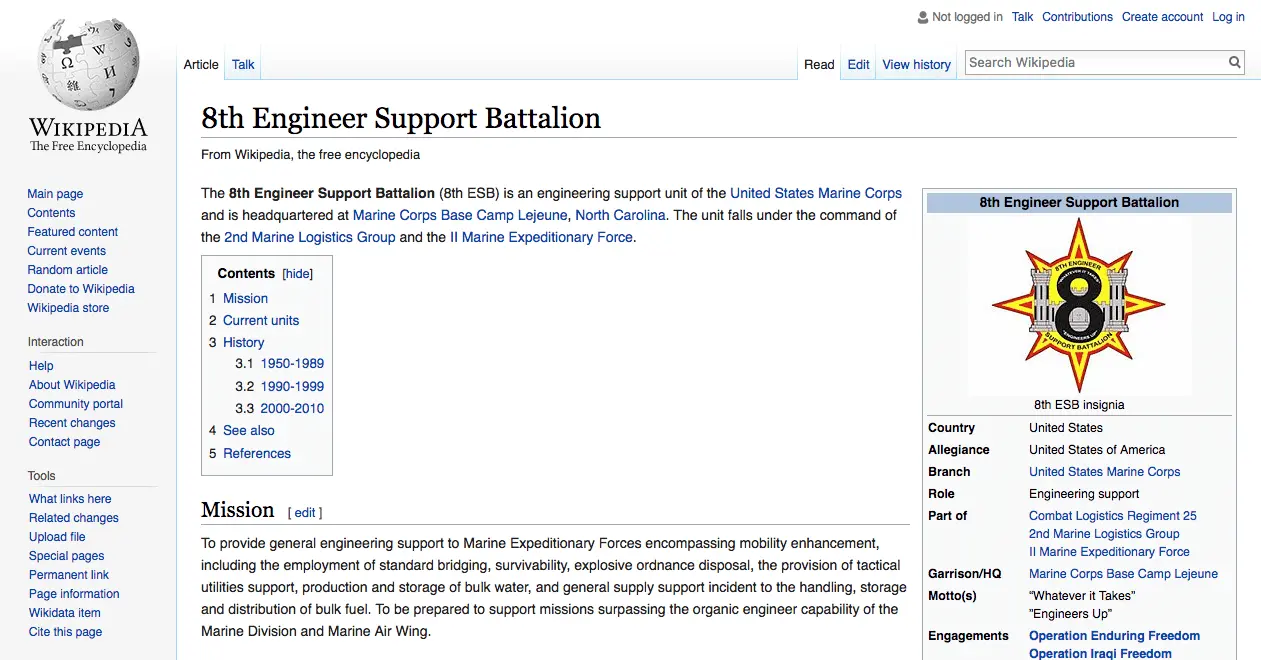Screen dimensions: 1261x660
Task: Open the Random article link
Action: pos(67,270)
